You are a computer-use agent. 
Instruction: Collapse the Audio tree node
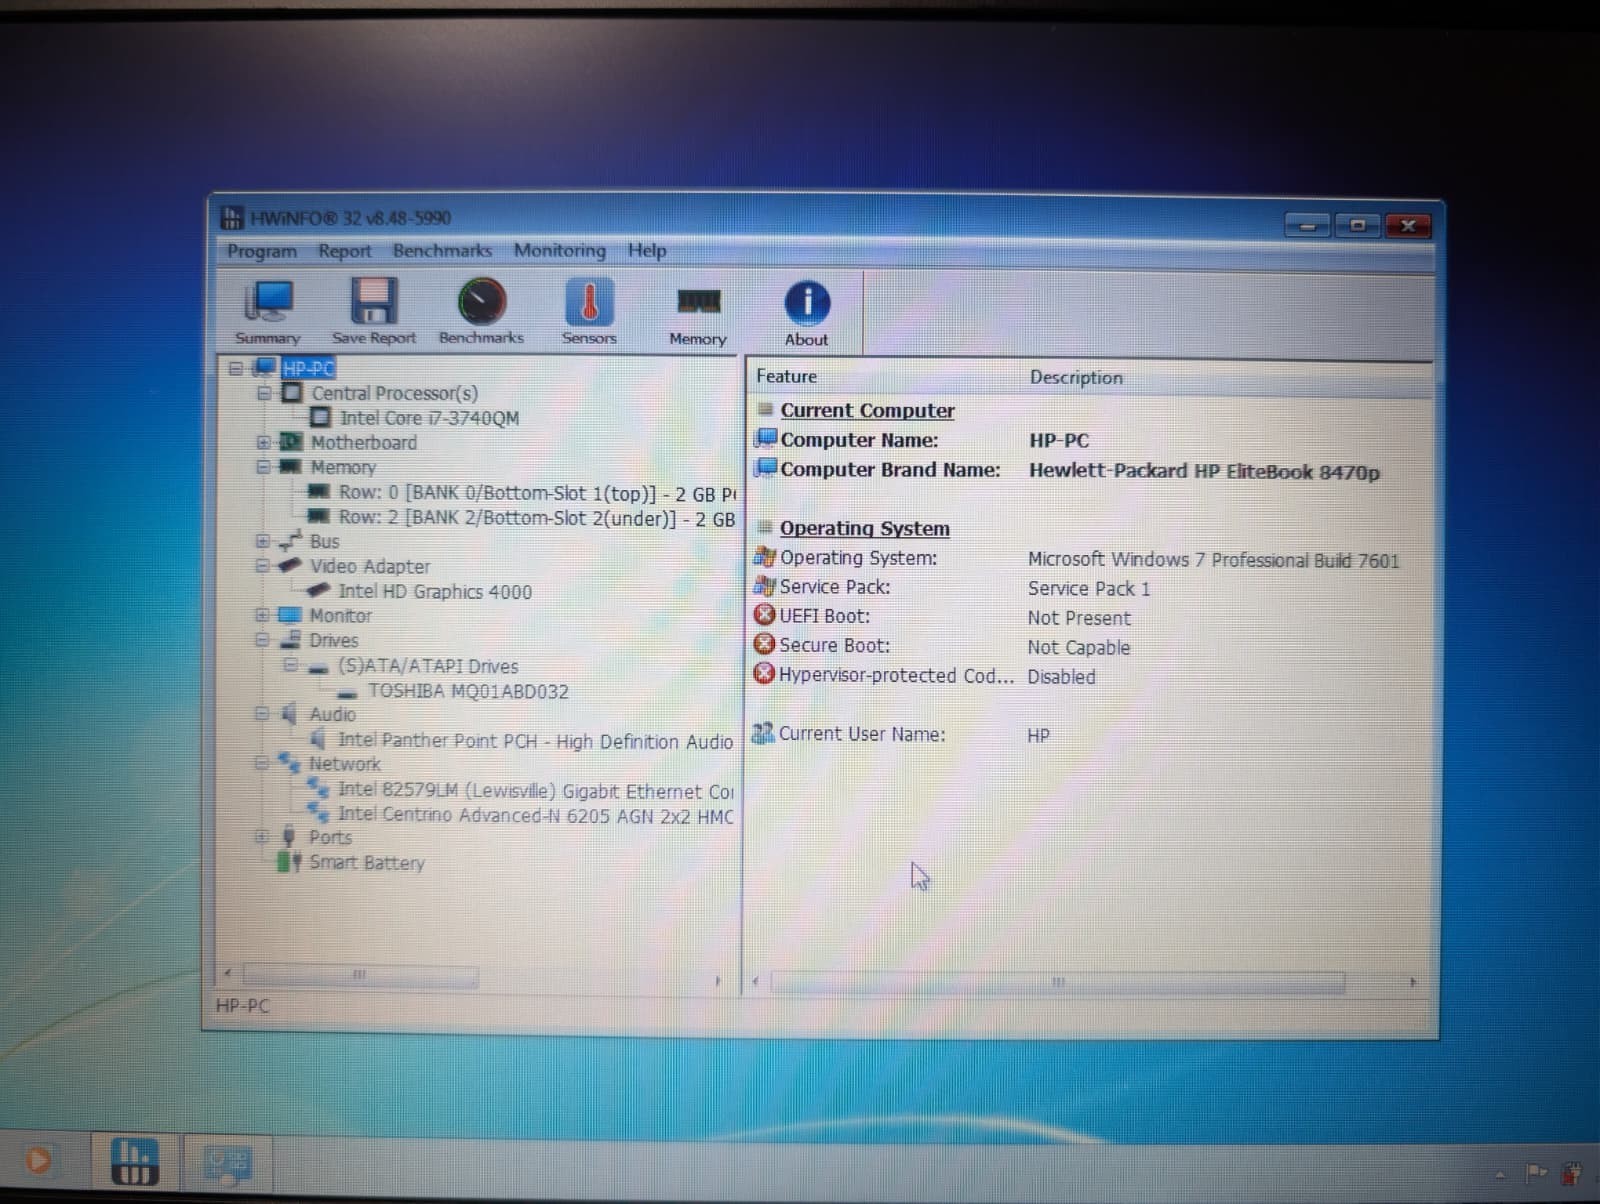point(262,714)
